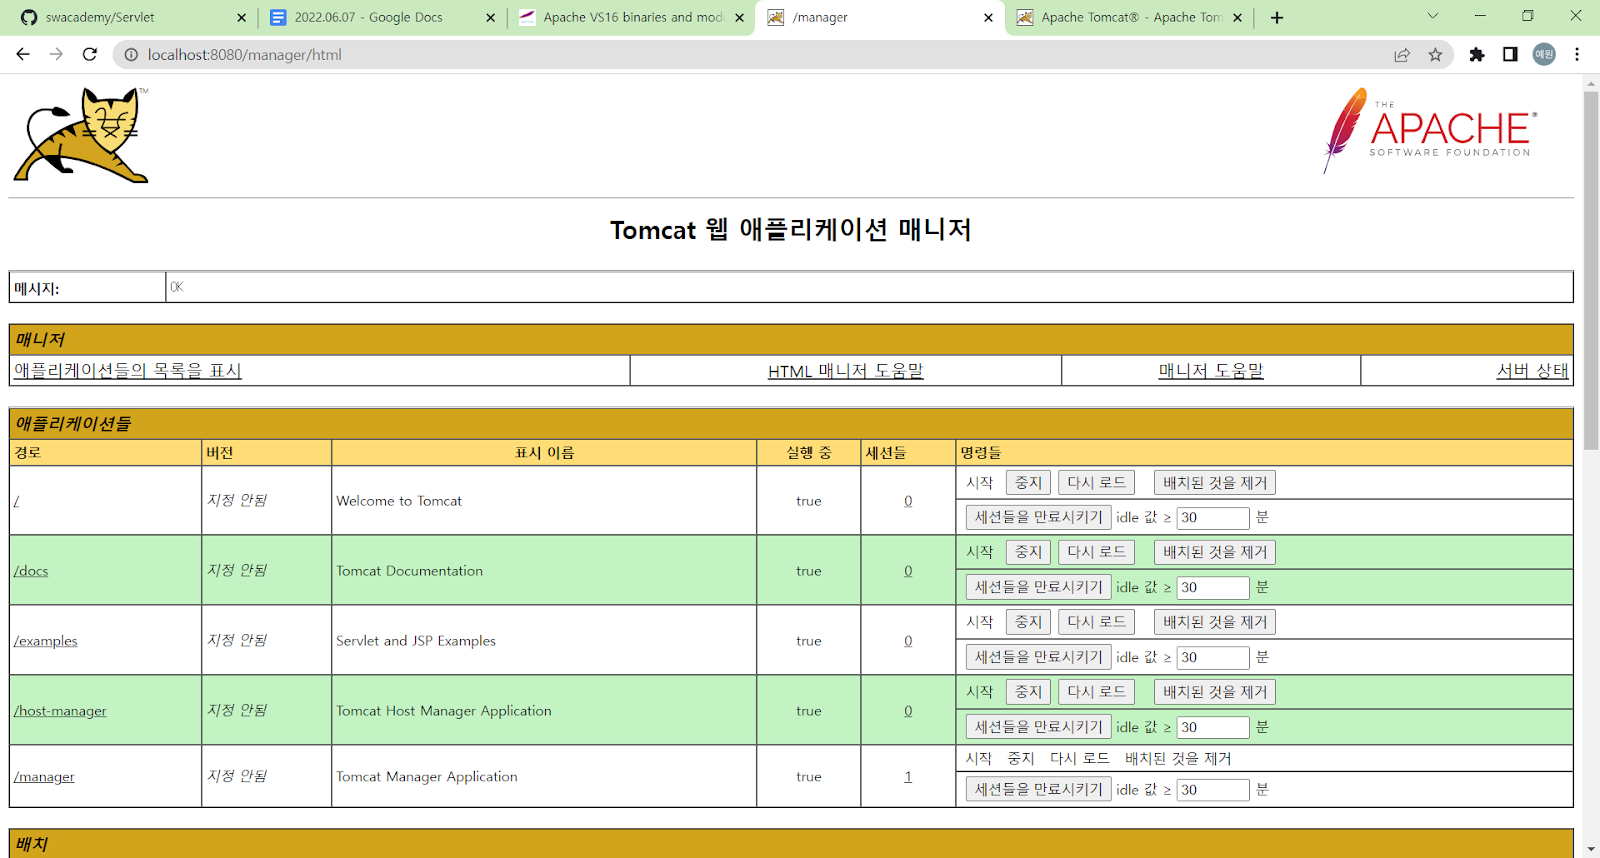The height and width of the screenshot is (858, 1600).
Task: Open 매니저 도움말 link
Action: (1211, 370)
